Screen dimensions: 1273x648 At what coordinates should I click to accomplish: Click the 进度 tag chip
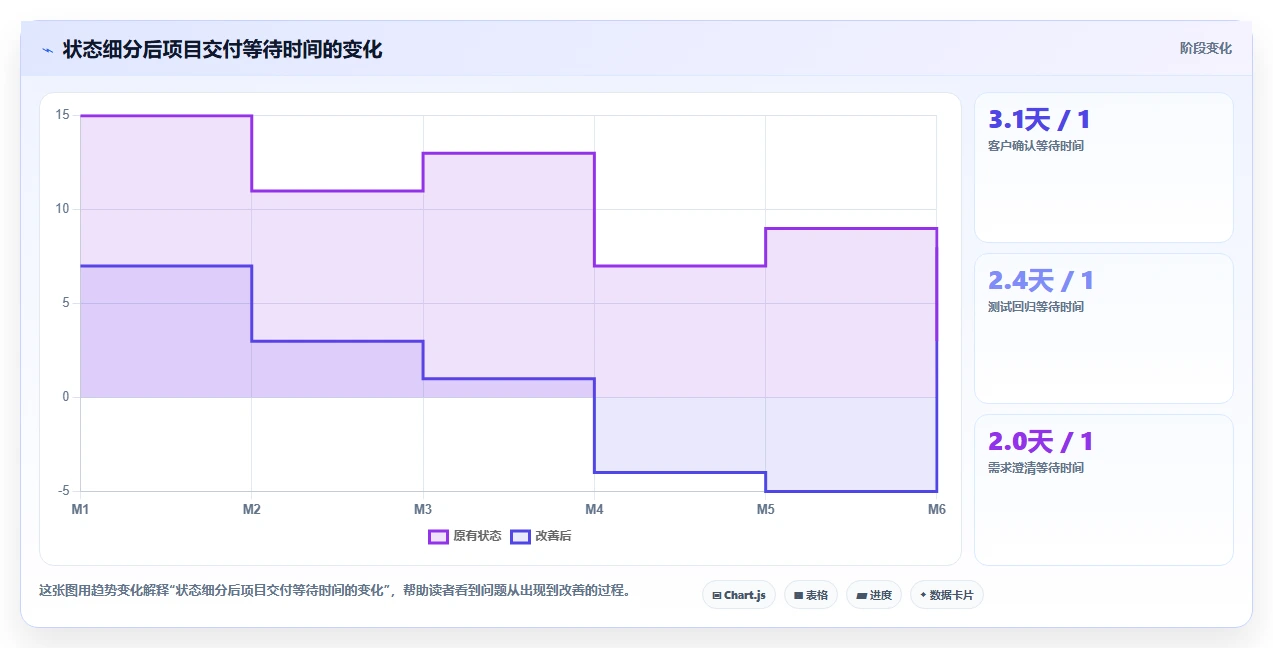874,595
